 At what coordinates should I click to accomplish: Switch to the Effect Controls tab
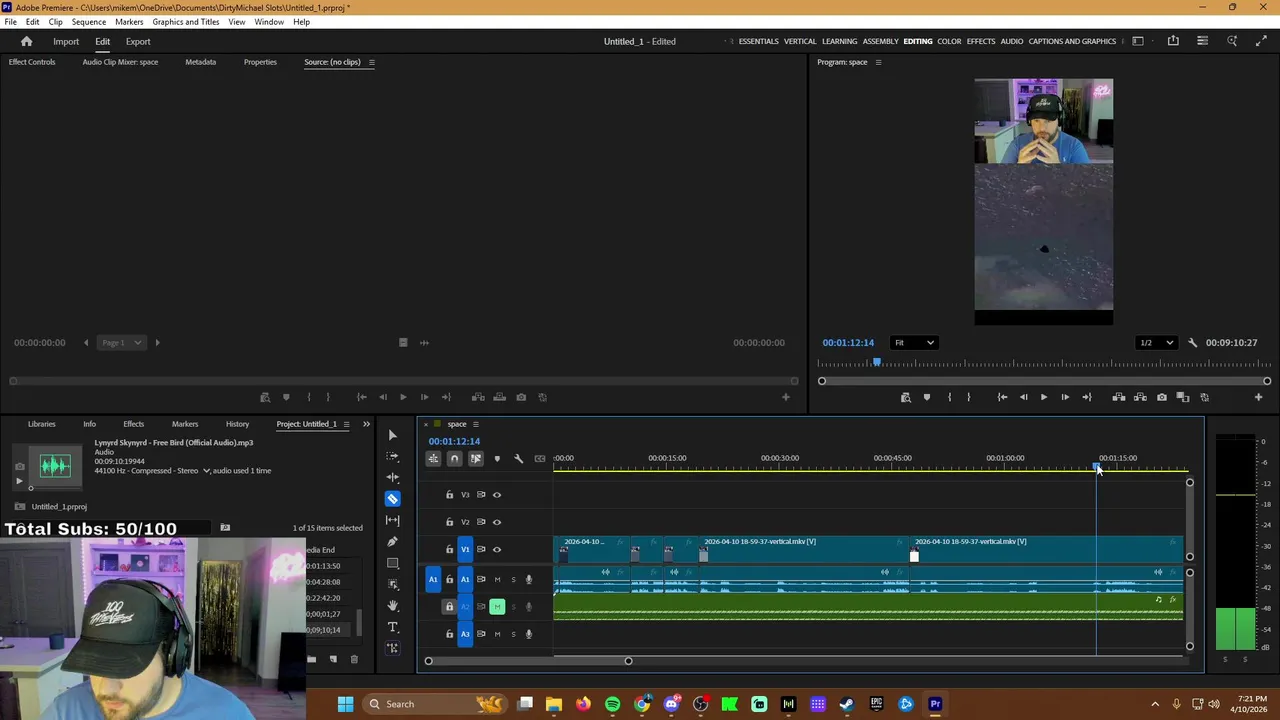tap(32, 62)
